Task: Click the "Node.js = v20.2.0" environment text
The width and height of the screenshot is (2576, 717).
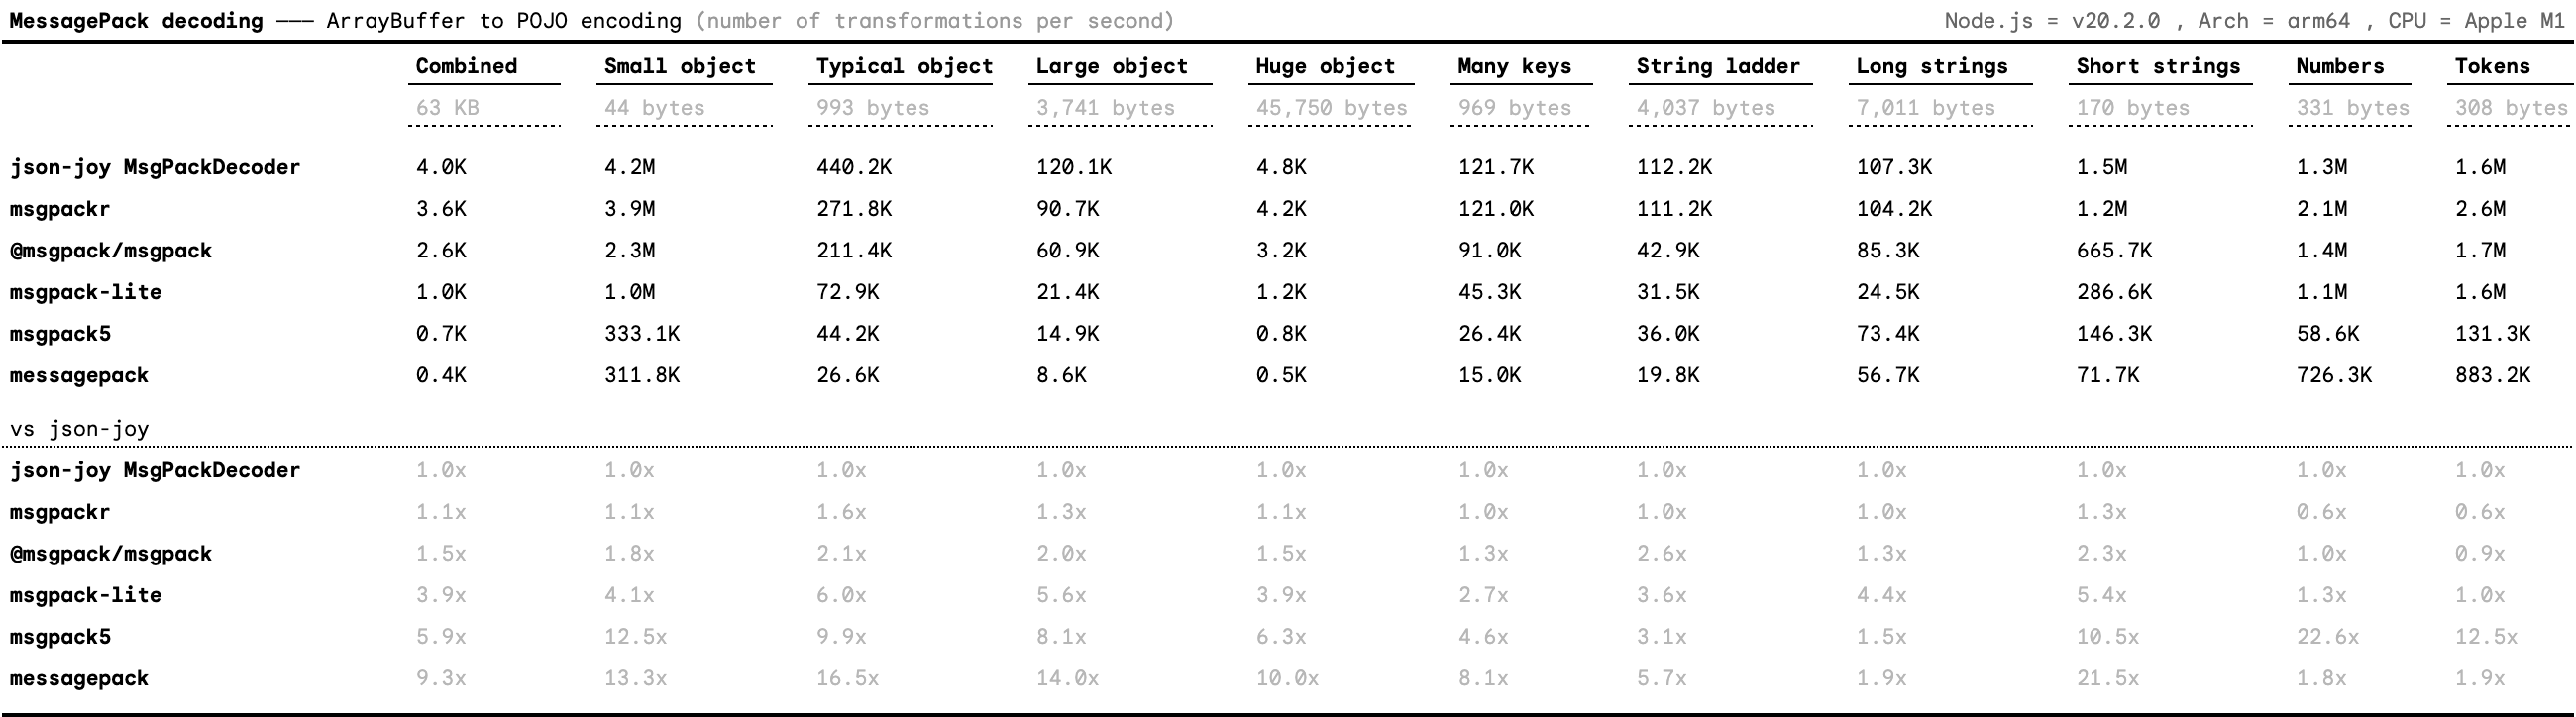Action: [x=2052, y=20]
